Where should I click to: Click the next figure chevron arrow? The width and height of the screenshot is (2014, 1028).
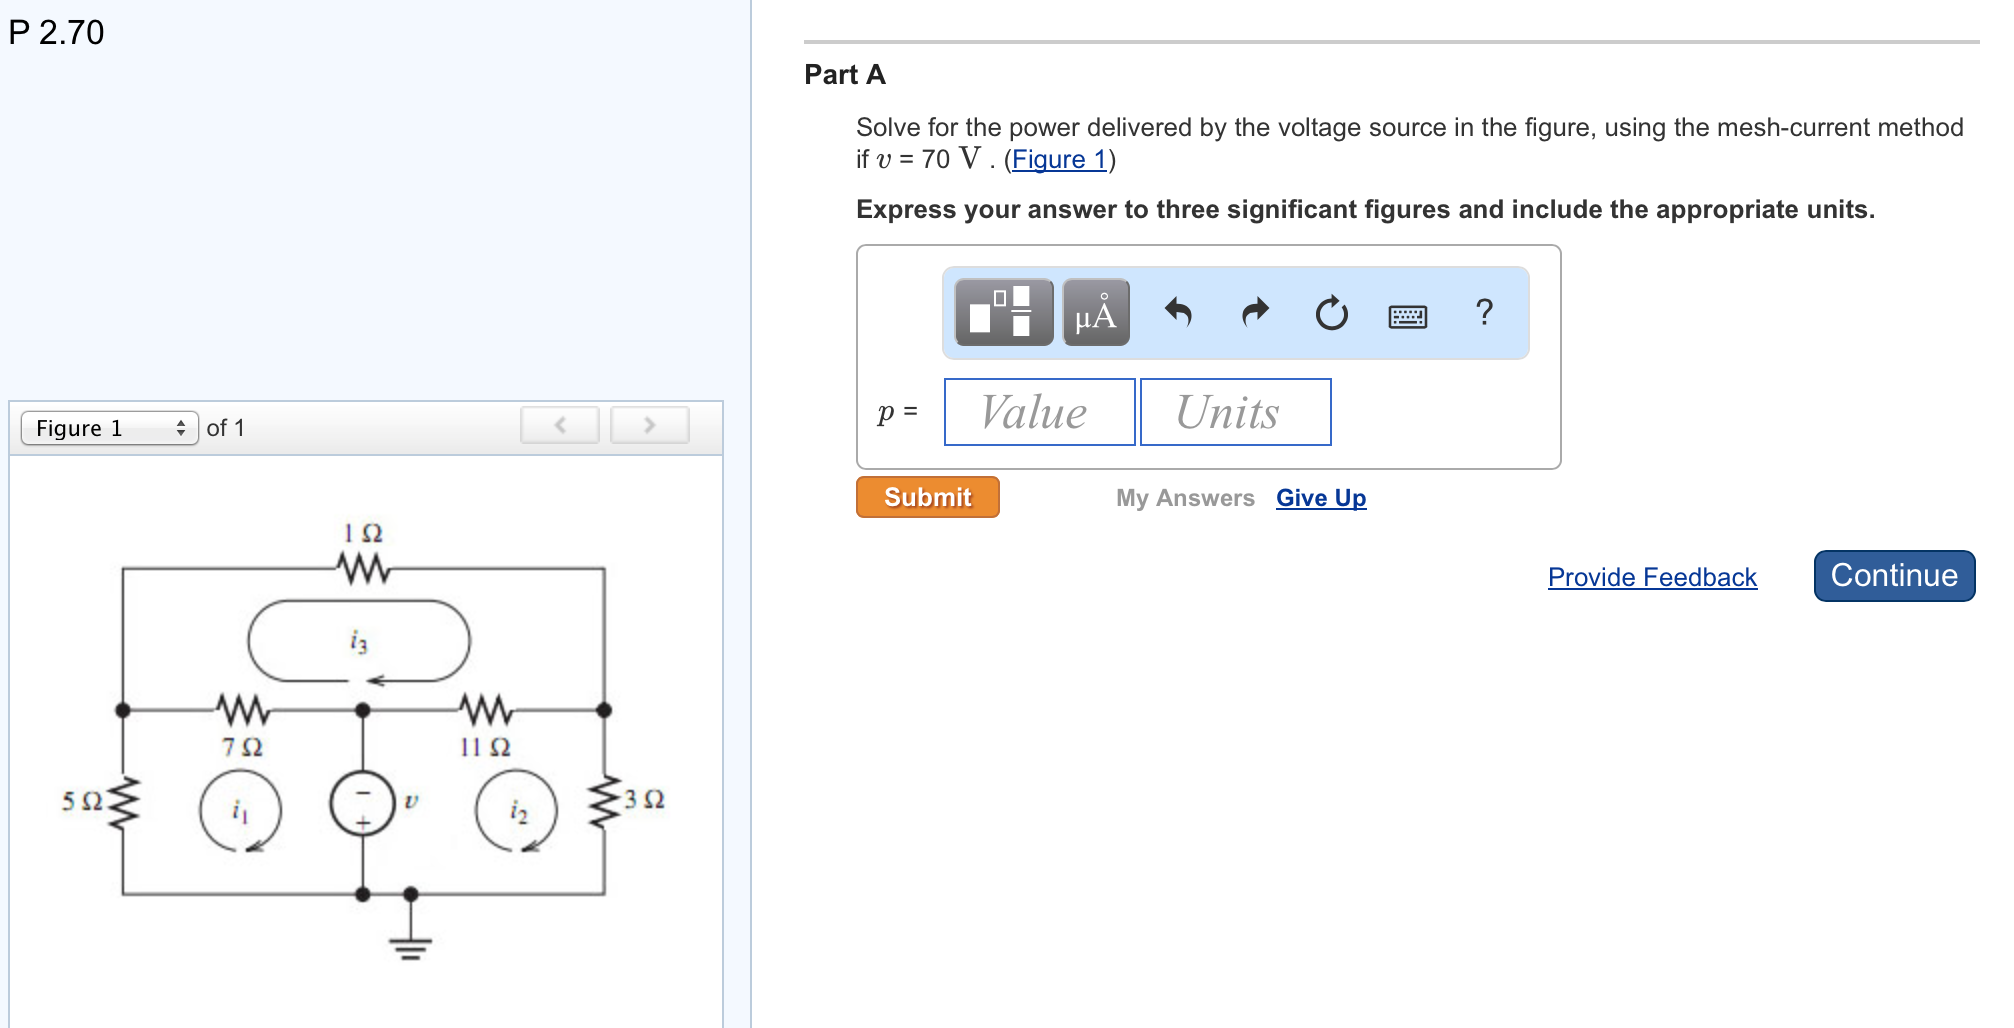(651, 424)
